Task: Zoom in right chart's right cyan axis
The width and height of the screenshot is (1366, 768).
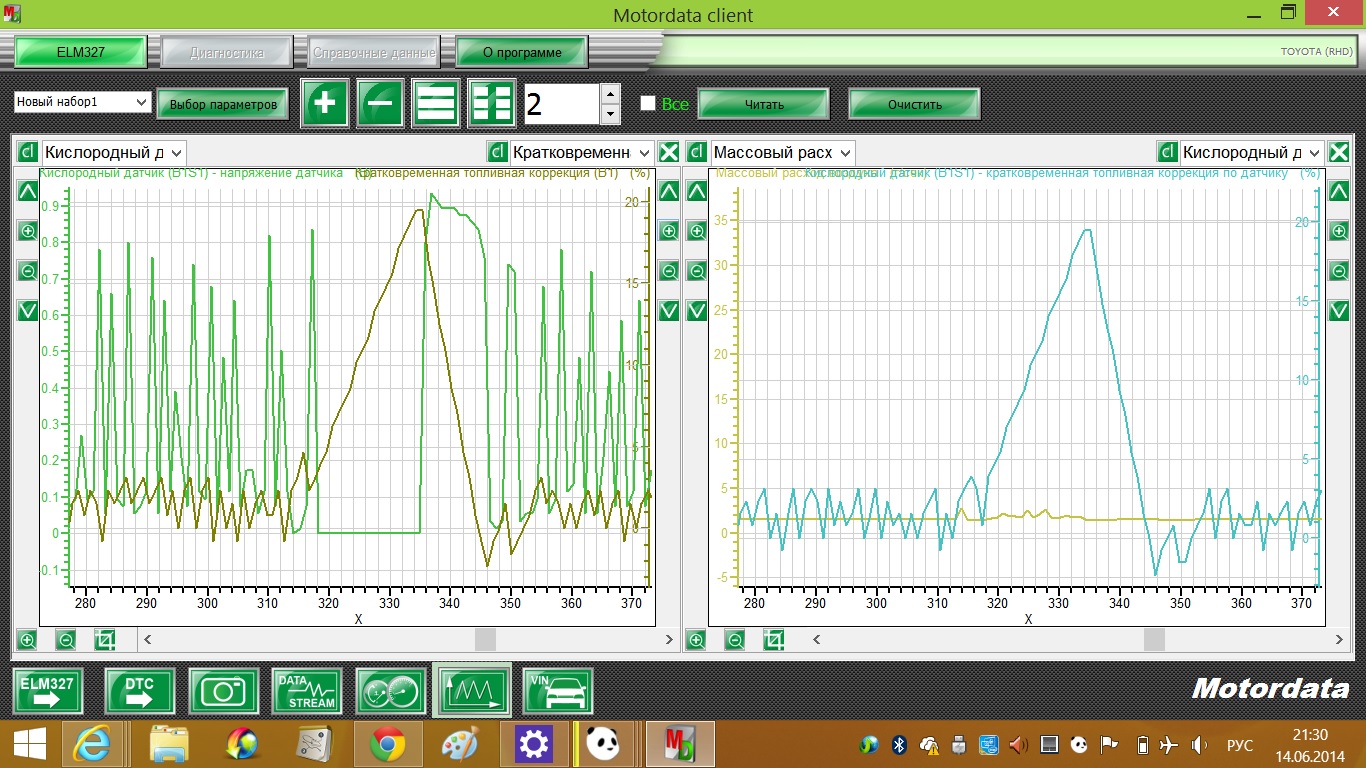Action: (x=1339, y=231)
